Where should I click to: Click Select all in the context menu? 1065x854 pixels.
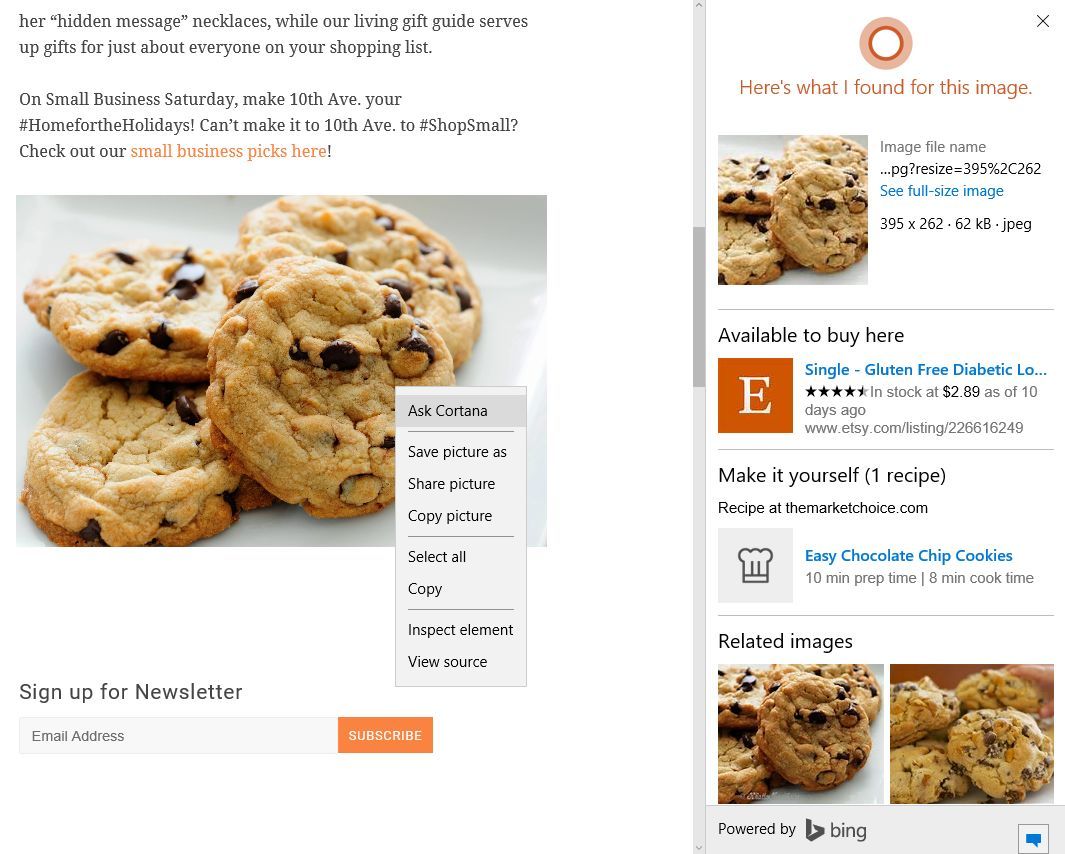(x=437, y=557)
